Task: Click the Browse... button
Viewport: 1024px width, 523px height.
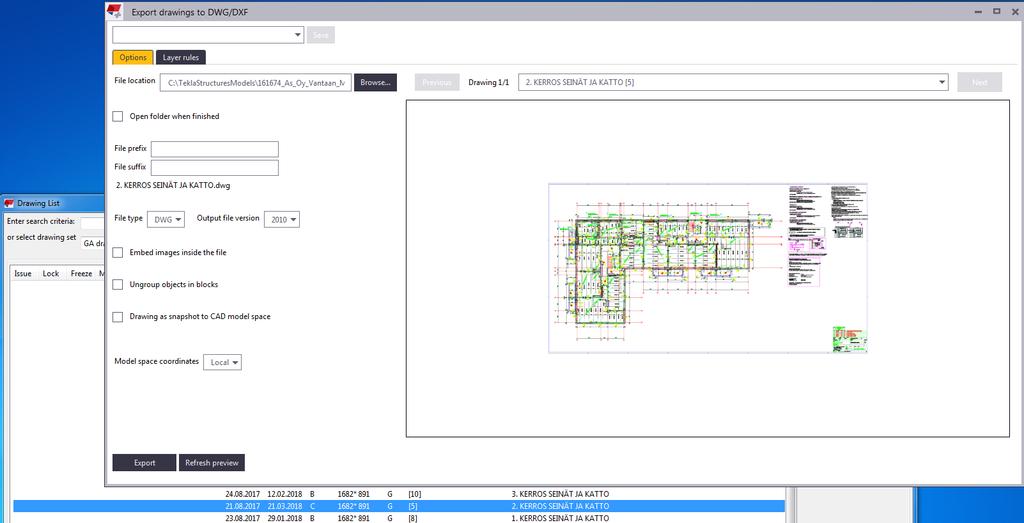Action: (x=376, y=83)
